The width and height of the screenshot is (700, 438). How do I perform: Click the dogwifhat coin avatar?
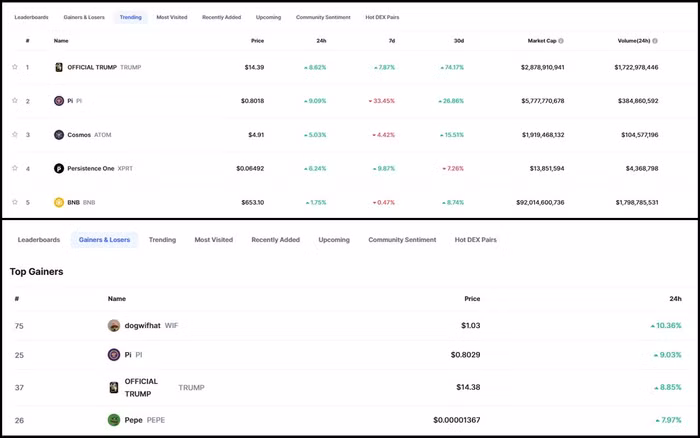(x=114, y=326)
